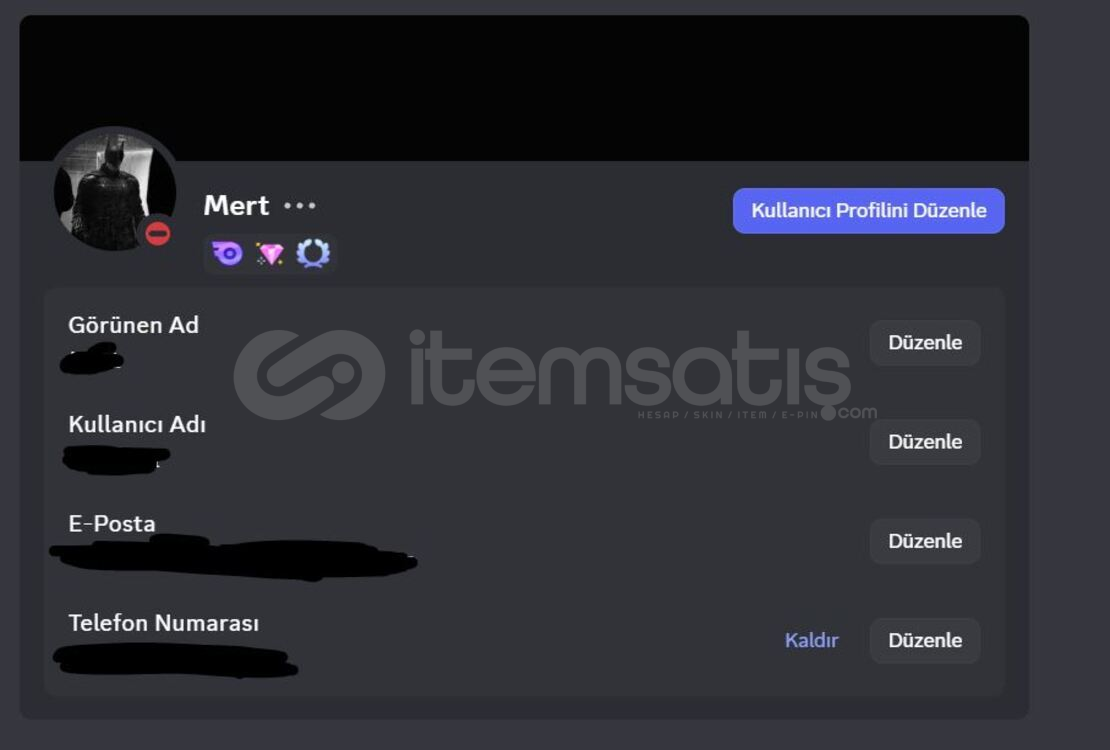Click the pink server boost gem badge

point(270,254)
